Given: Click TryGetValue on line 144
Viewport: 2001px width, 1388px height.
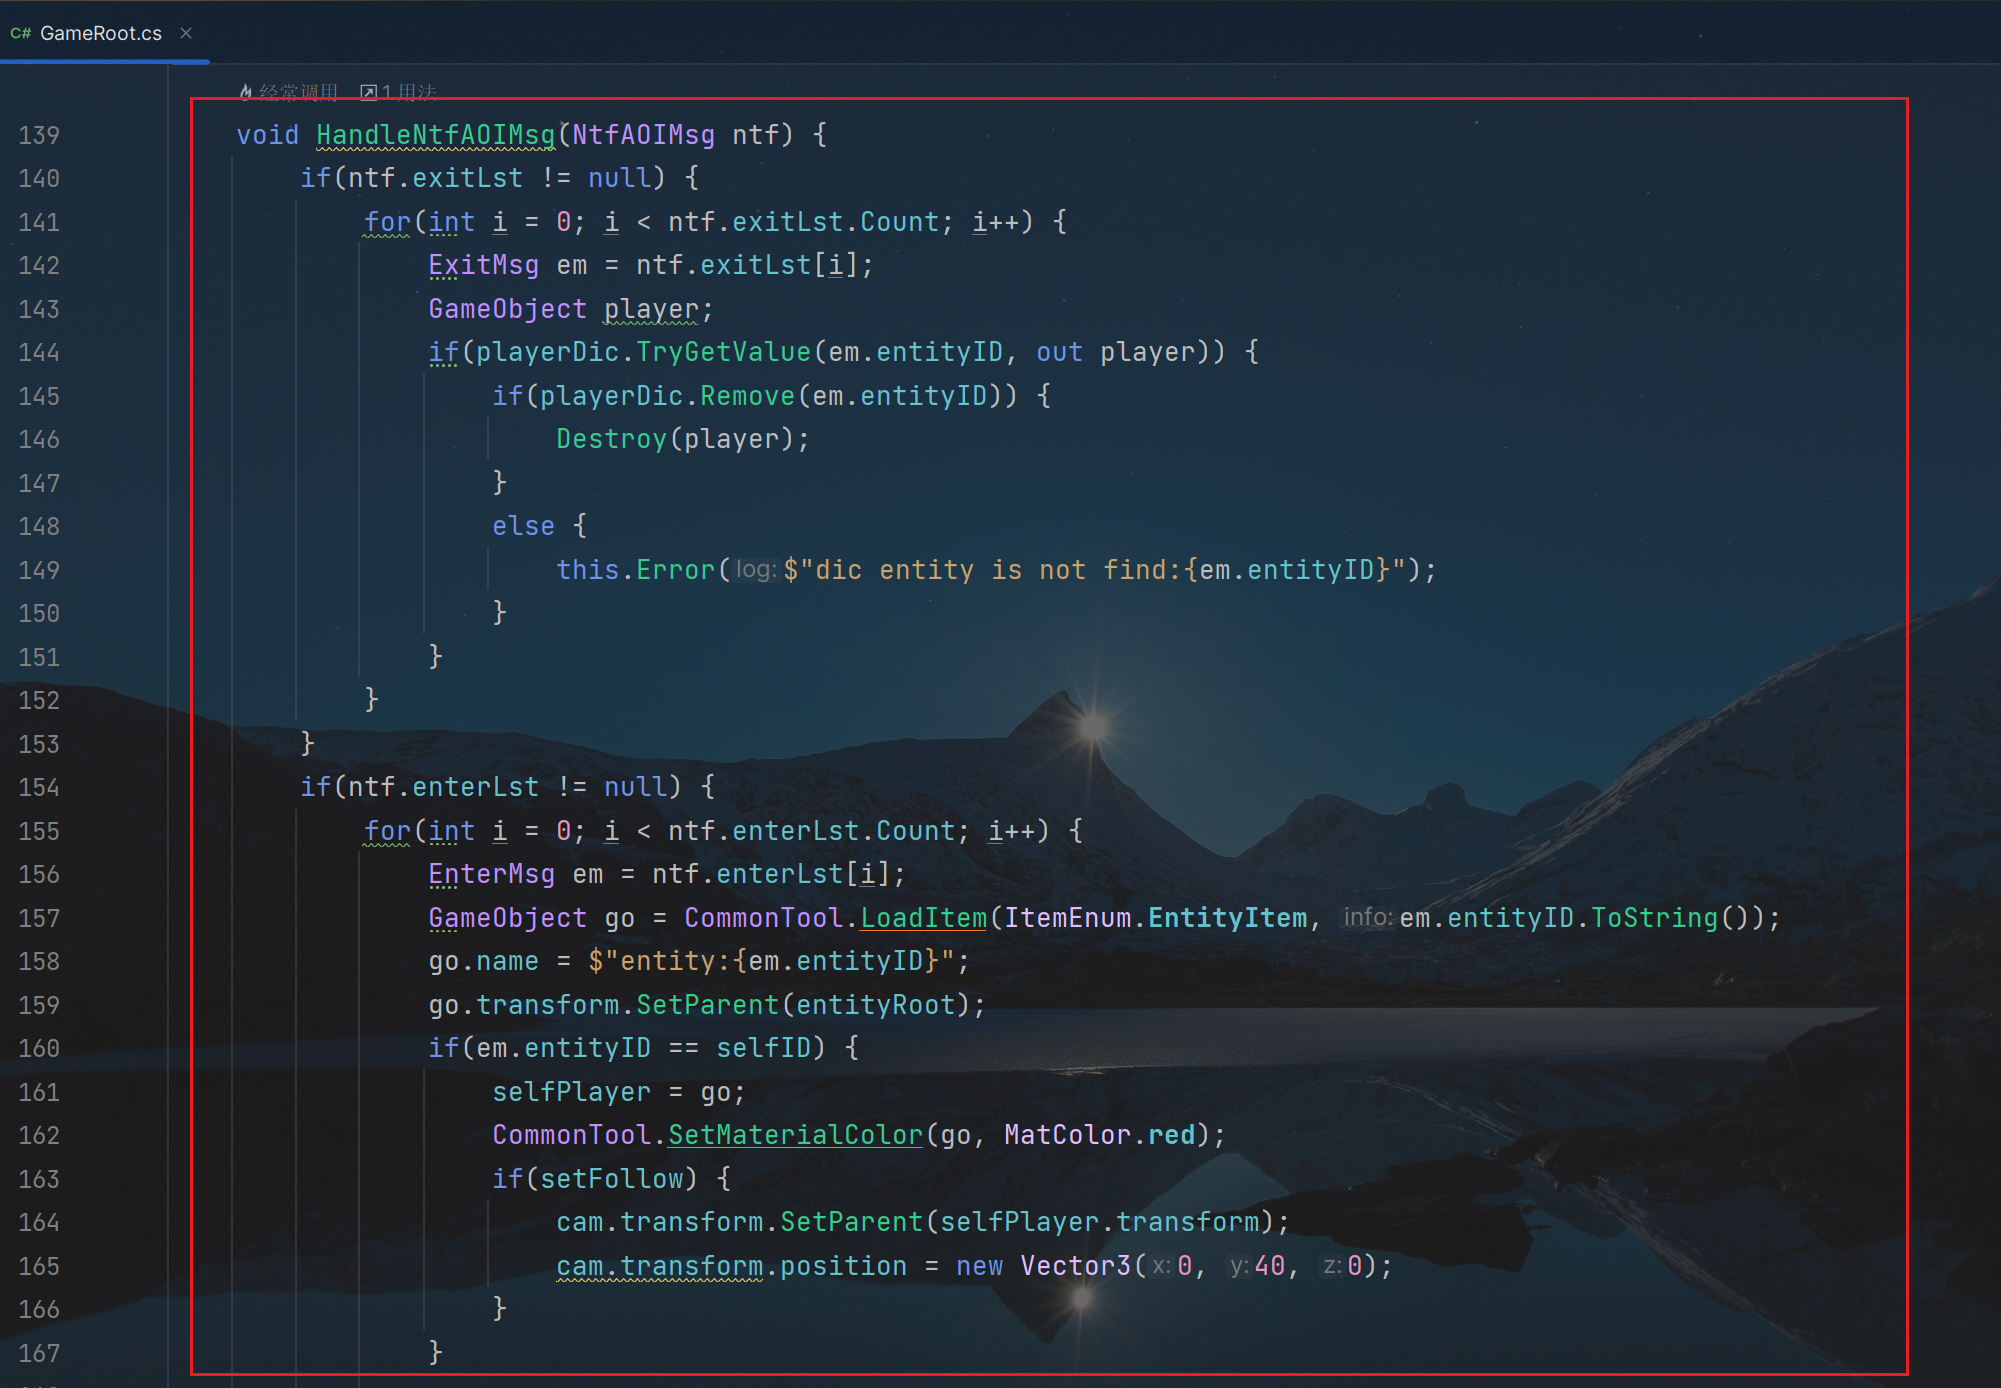Looking at the screenshot, I should click(723, 352).
